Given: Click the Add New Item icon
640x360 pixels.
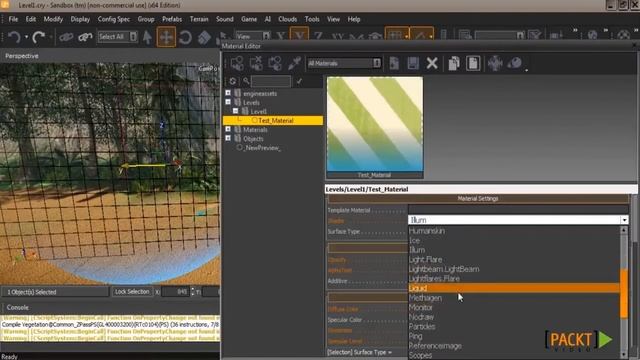Looking at the screenshot, I should [394, 63].
